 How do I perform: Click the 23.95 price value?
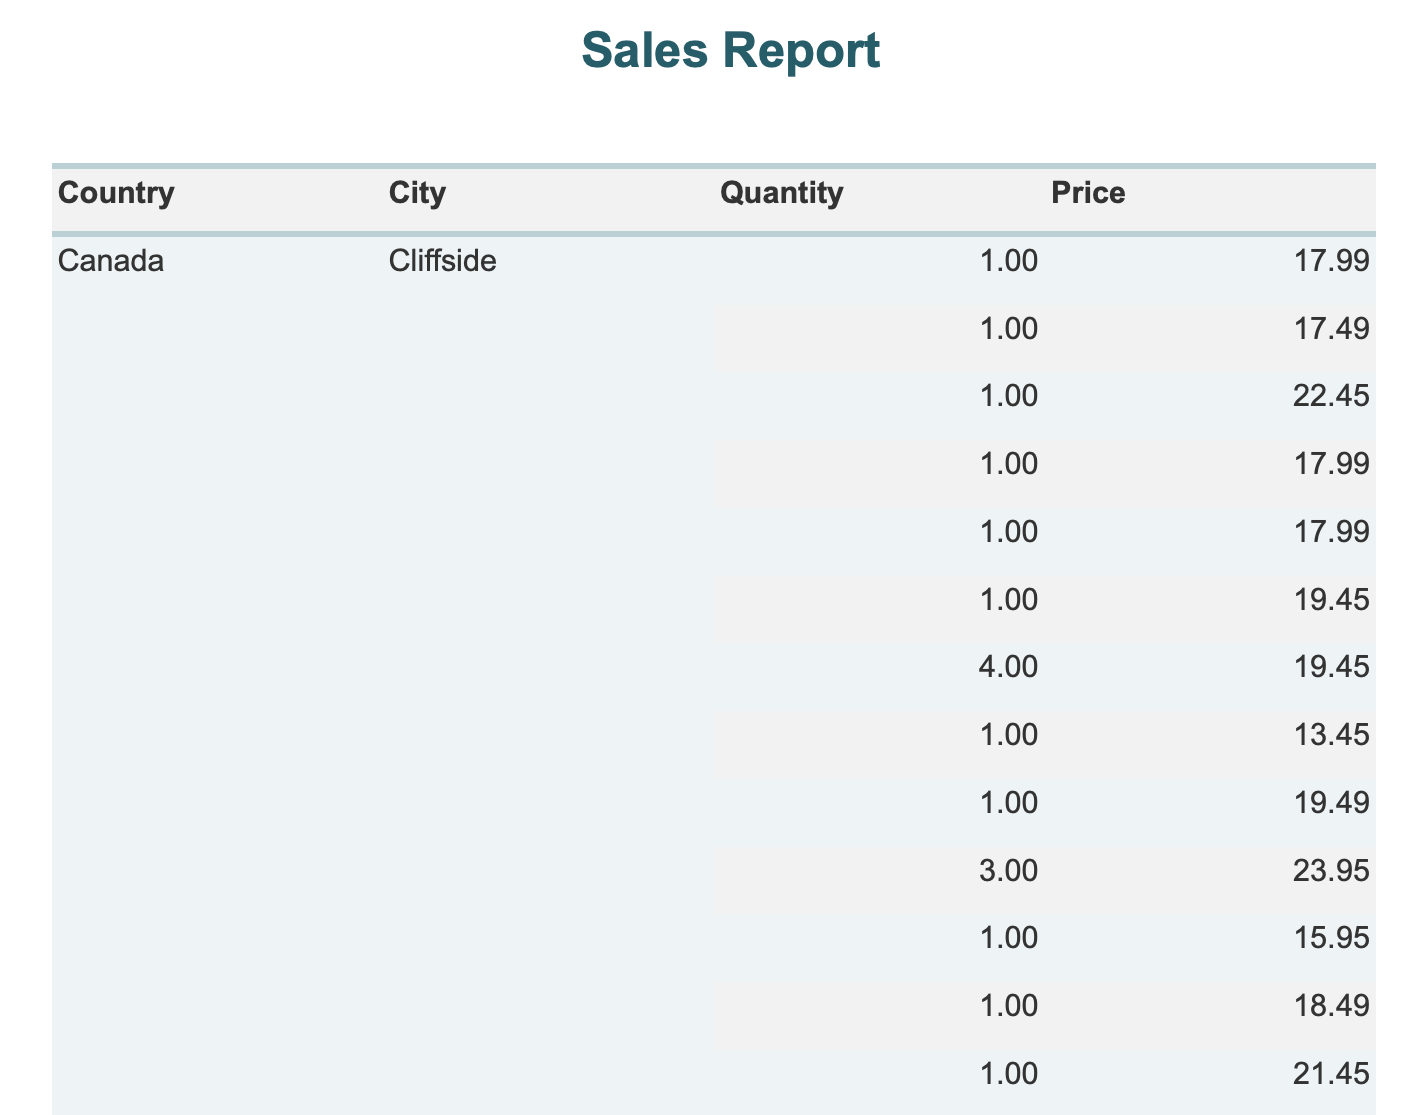pos(1331,870)
